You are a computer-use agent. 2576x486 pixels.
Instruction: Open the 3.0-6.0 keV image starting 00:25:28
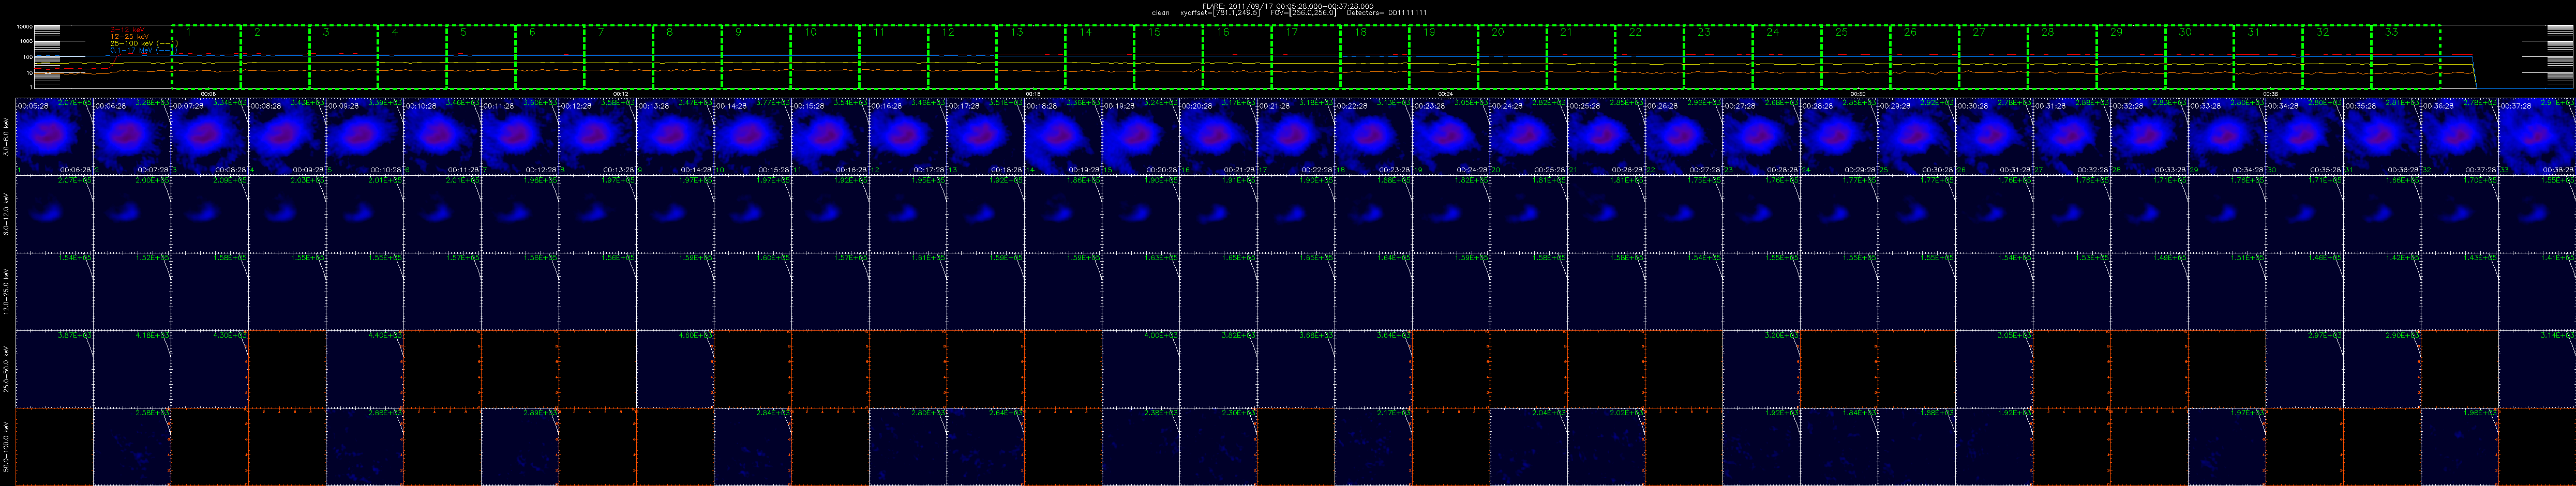click(x=1605, y=136)
